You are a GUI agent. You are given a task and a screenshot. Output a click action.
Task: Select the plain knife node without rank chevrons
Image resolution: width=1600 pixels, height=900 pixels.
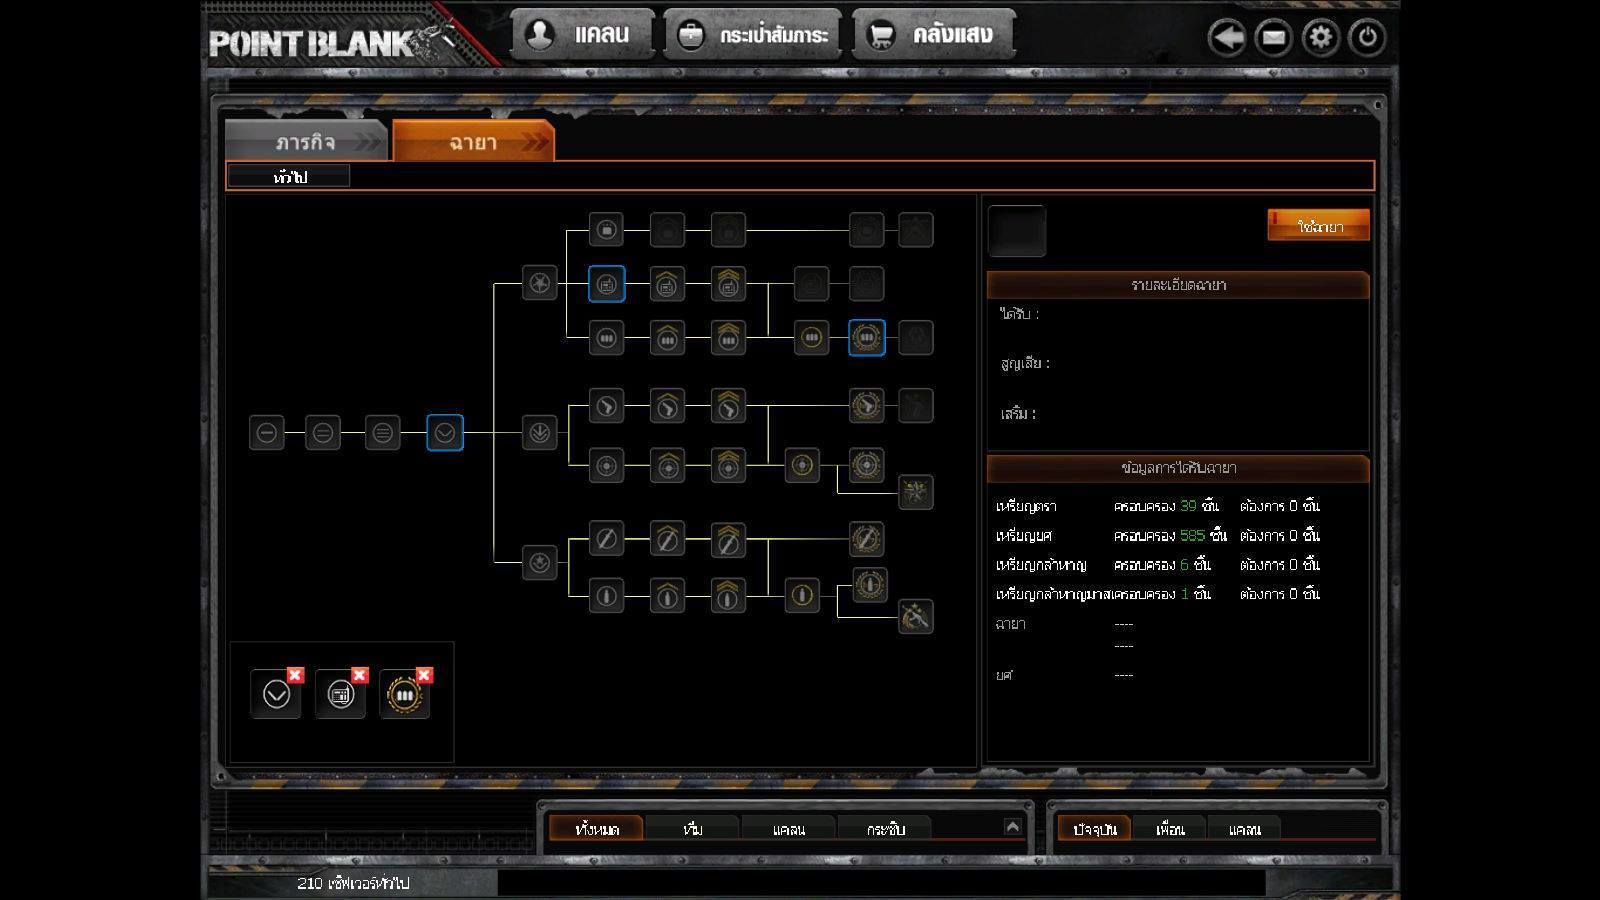(607, 539)
